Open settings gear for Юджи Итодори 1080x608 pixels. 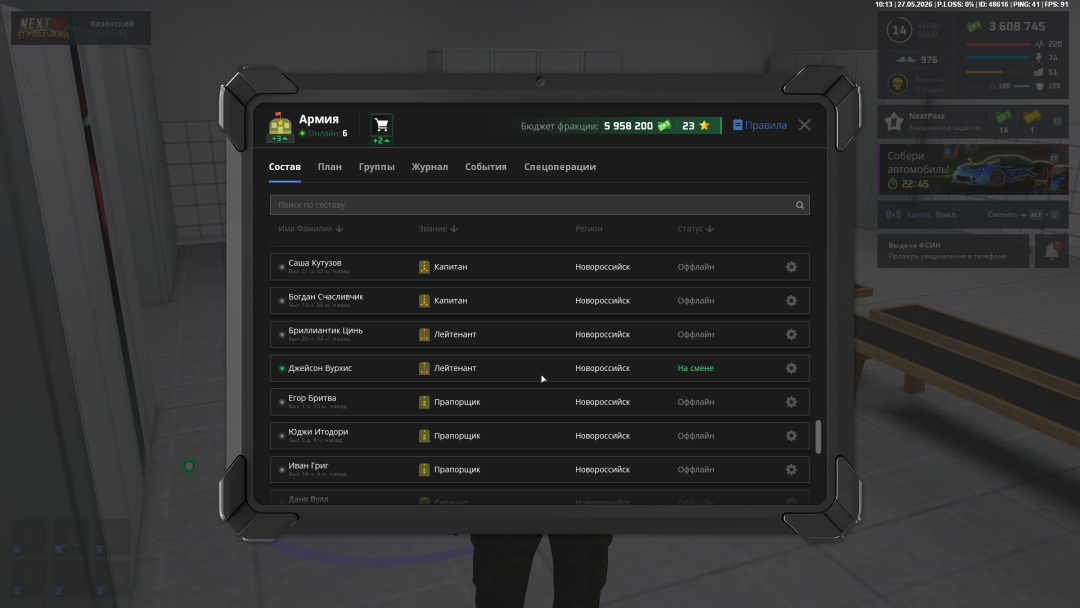pyautogui.click(x=791, y=435)
